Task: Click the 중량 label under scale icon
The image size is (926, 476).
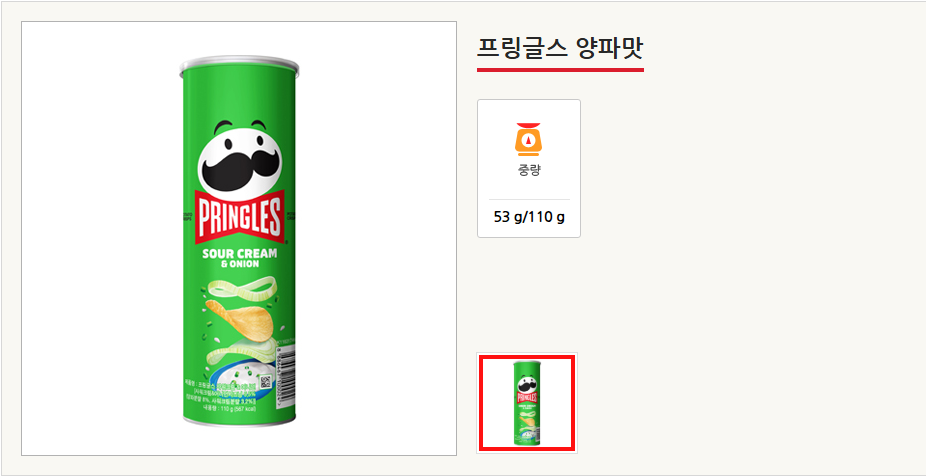Action: coord(529,171)
